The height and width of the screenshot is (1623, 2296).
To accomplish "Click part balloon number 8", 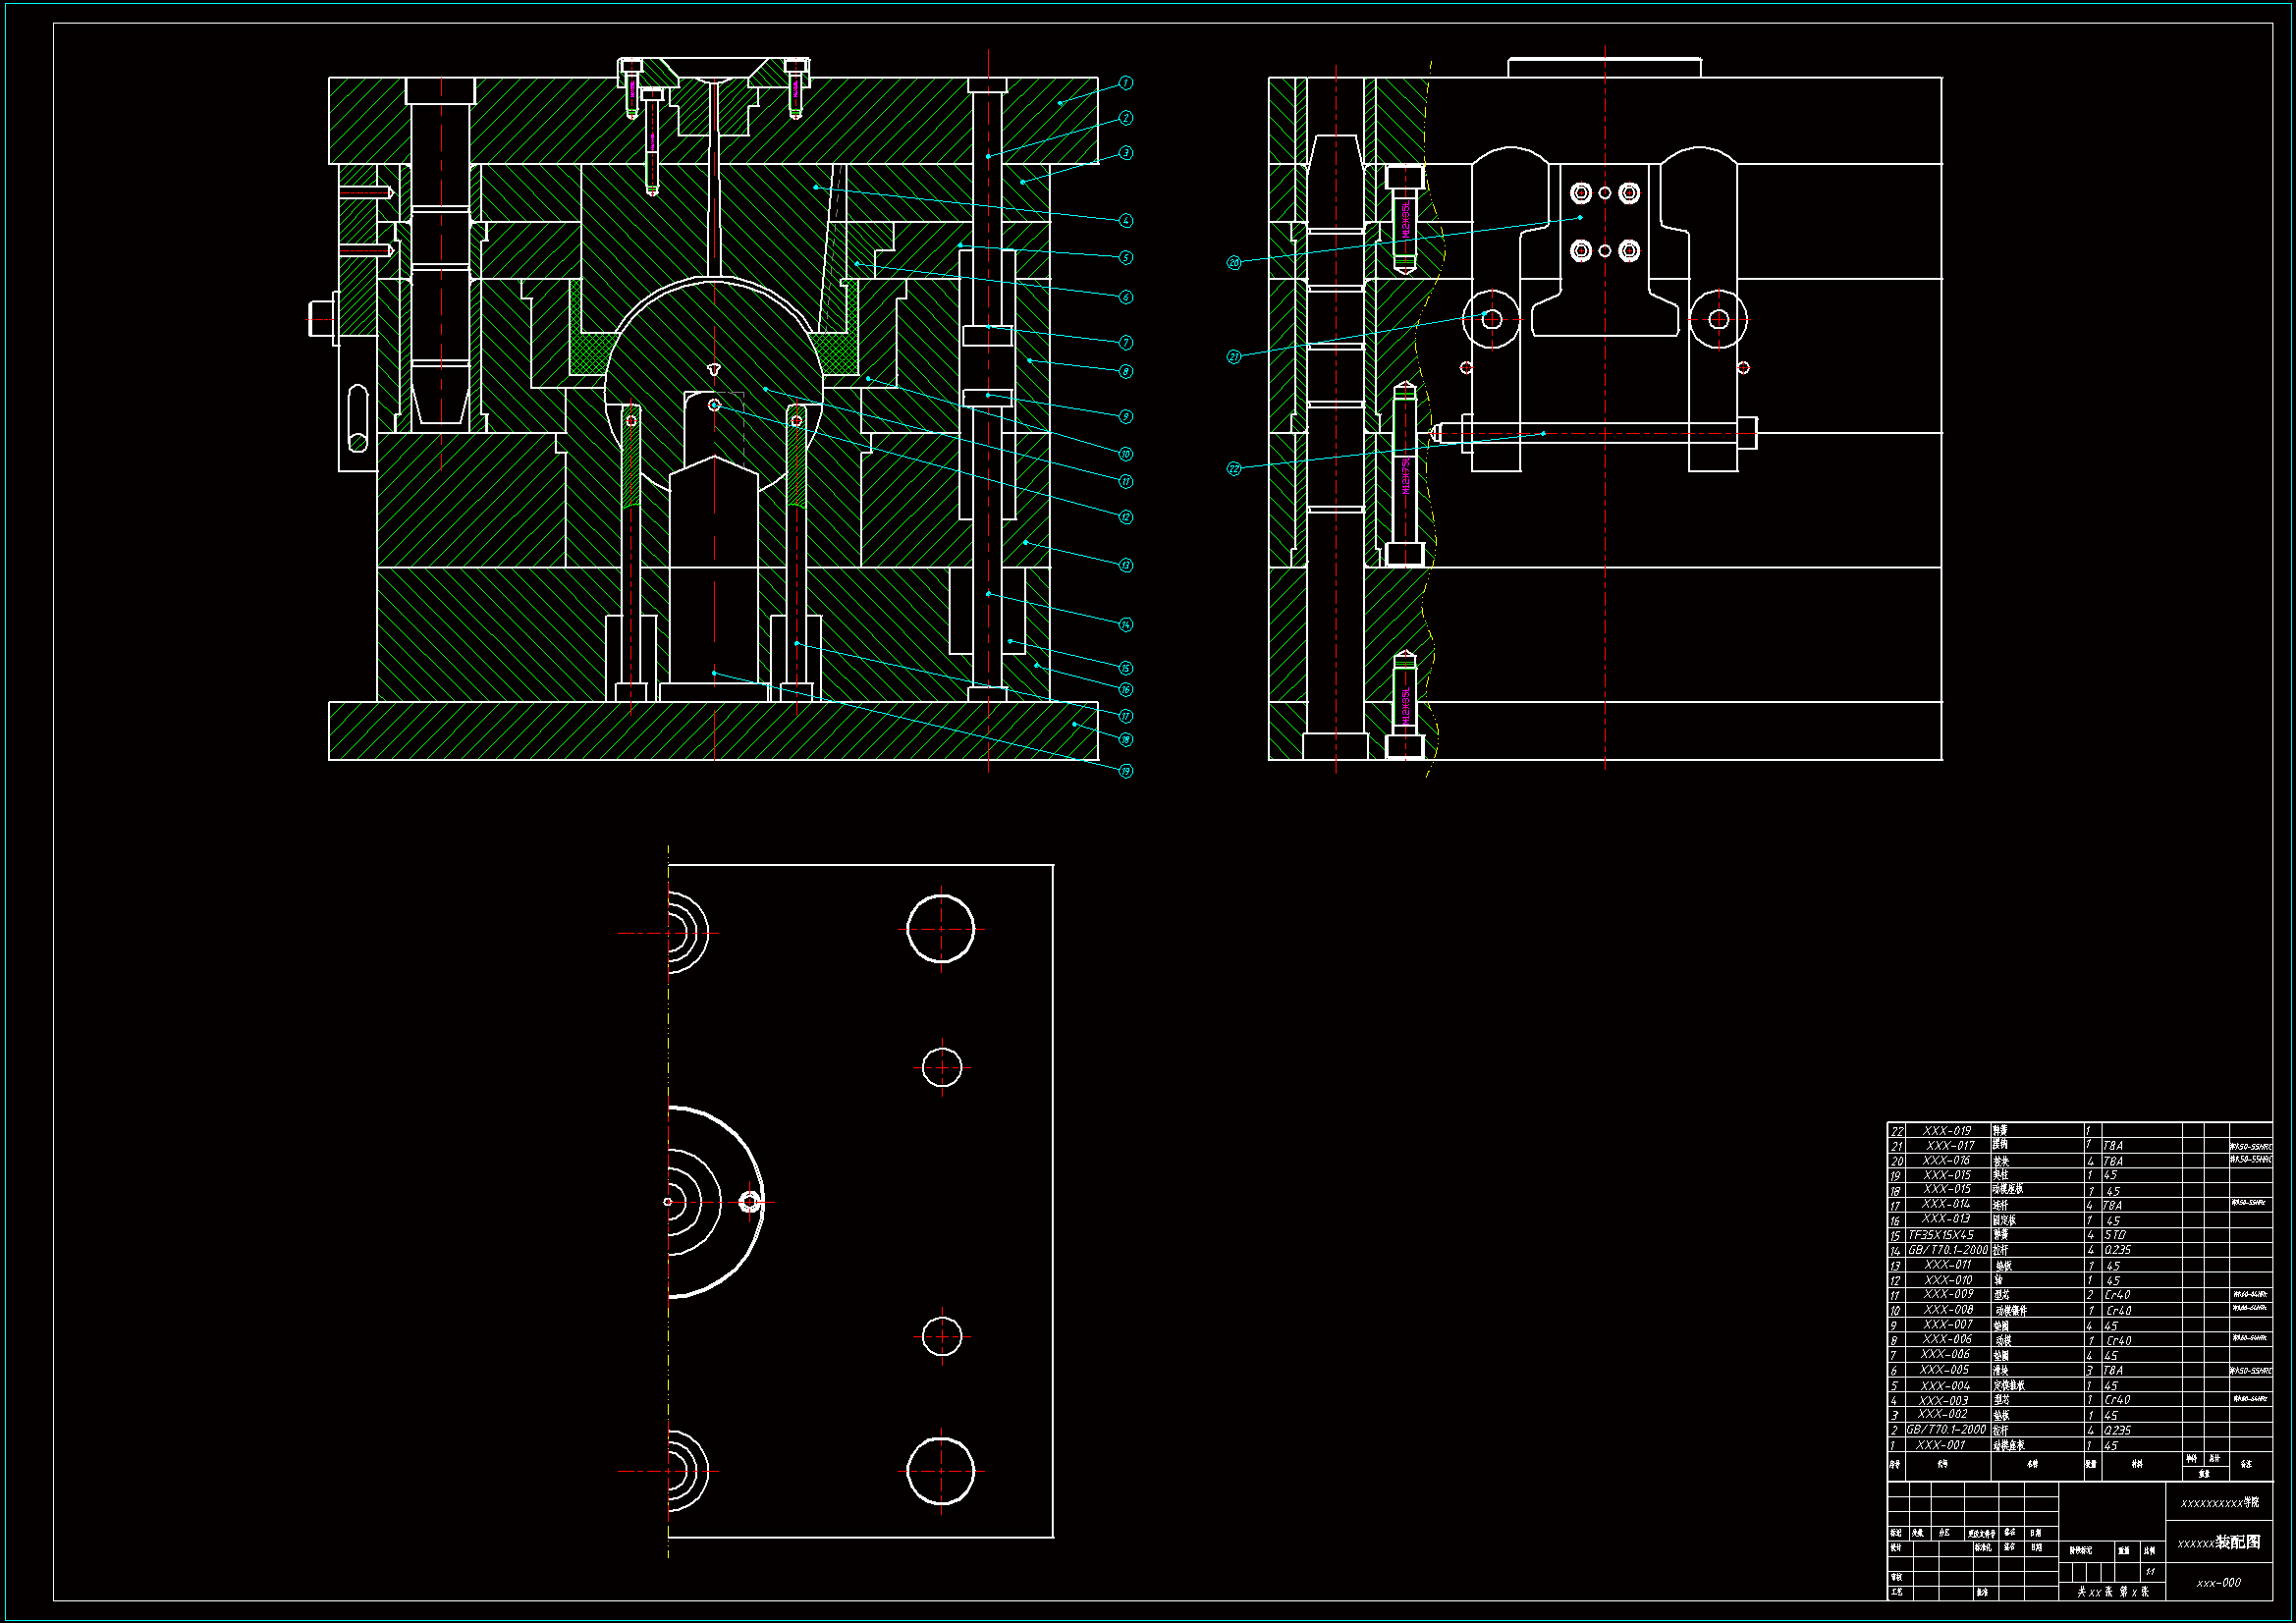I will 1125,371.
